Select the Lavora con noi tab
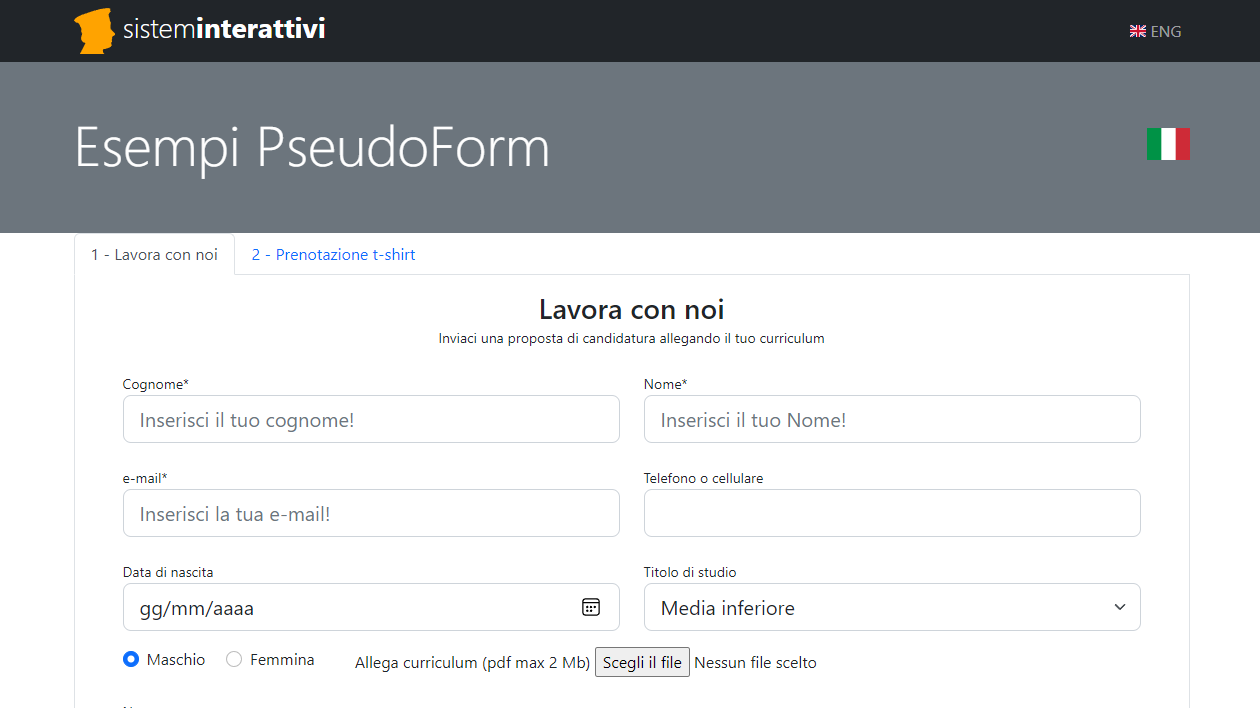The width and height of the screenshot is (1260, 708). click(154, 254)
